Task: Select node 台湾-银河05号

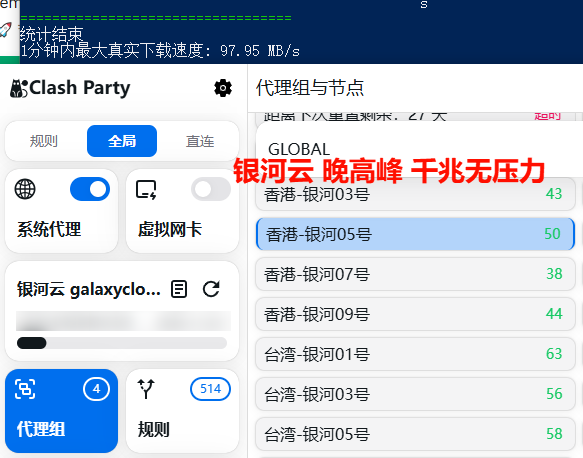Action: coord(415,434)
